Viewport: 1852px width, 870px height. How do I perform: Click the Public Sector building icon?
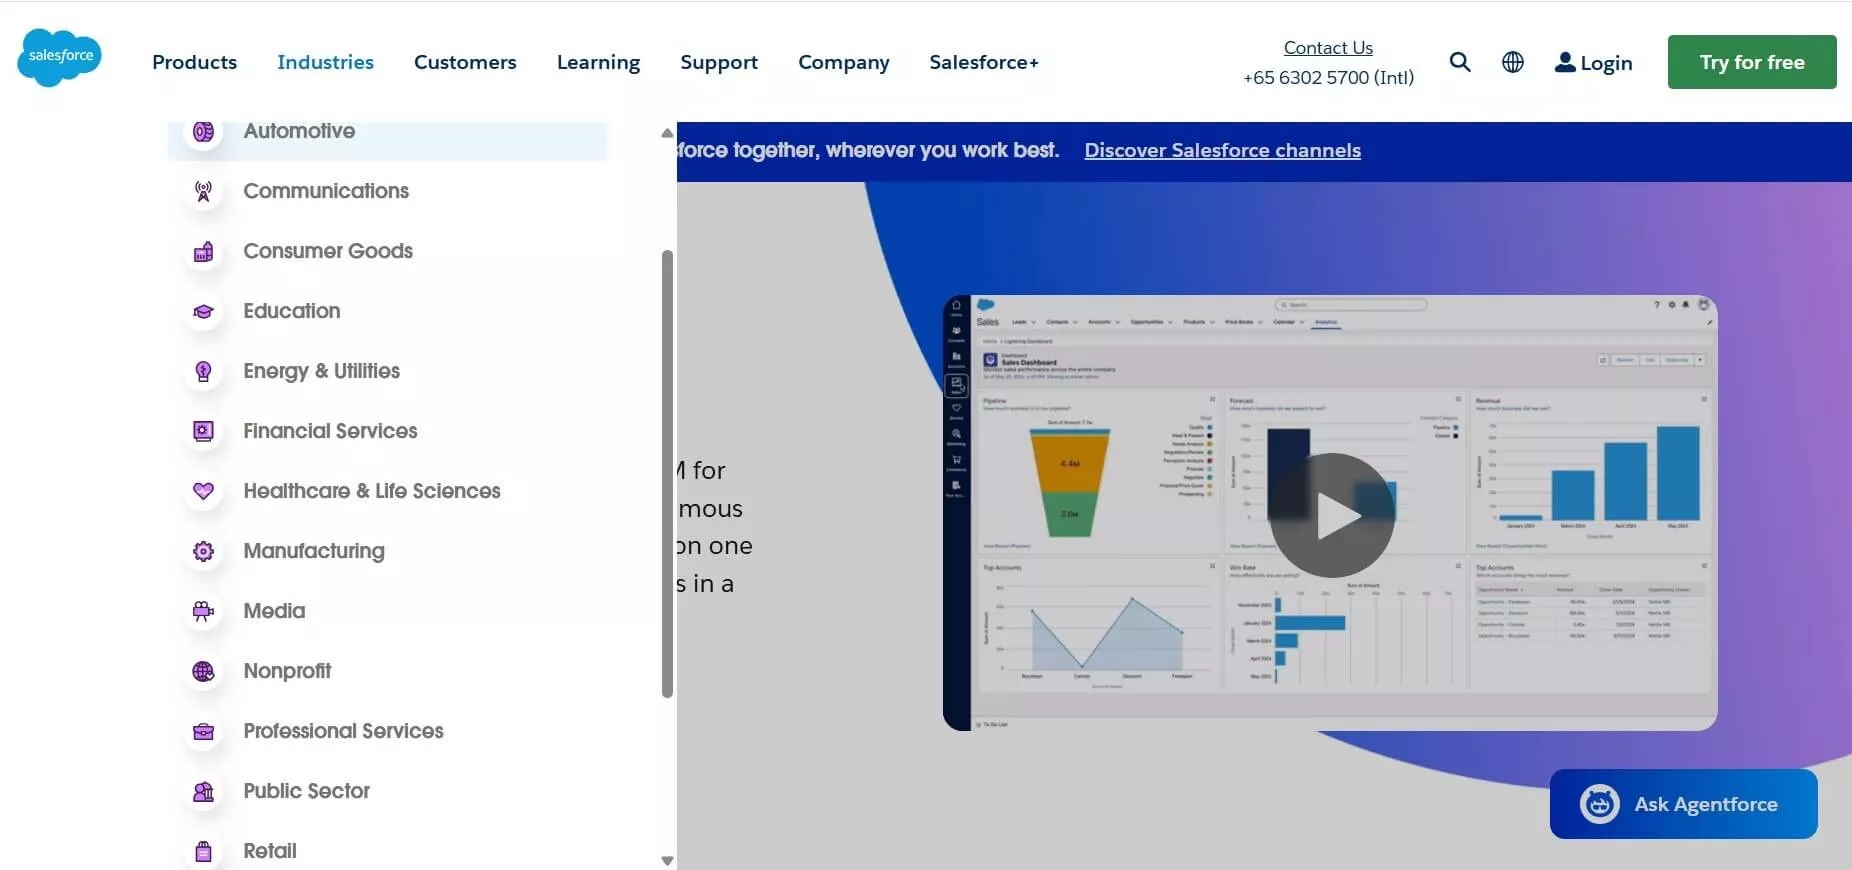(203, 791)
